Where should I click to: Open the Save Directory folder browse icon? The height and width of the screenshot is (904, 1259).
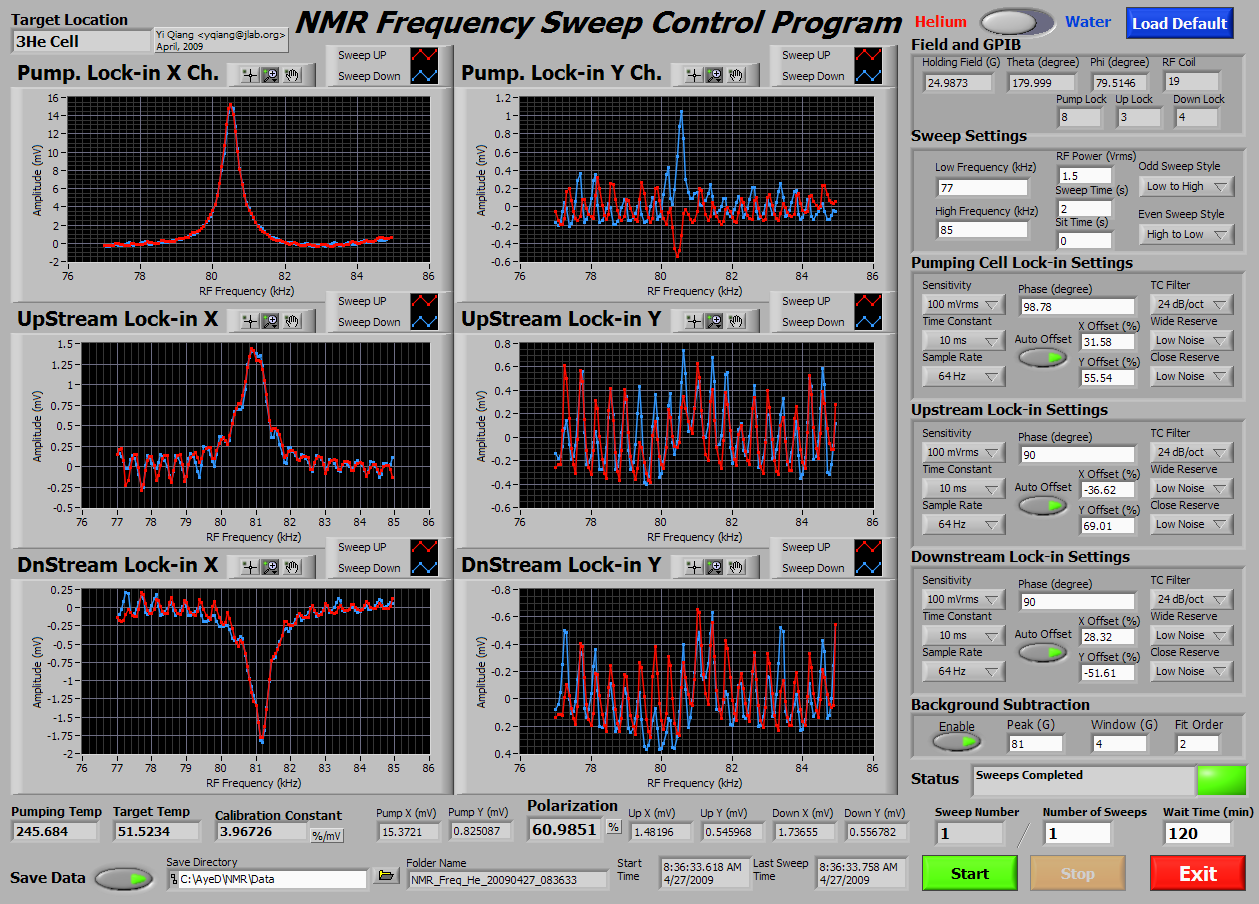coord(385,877)
